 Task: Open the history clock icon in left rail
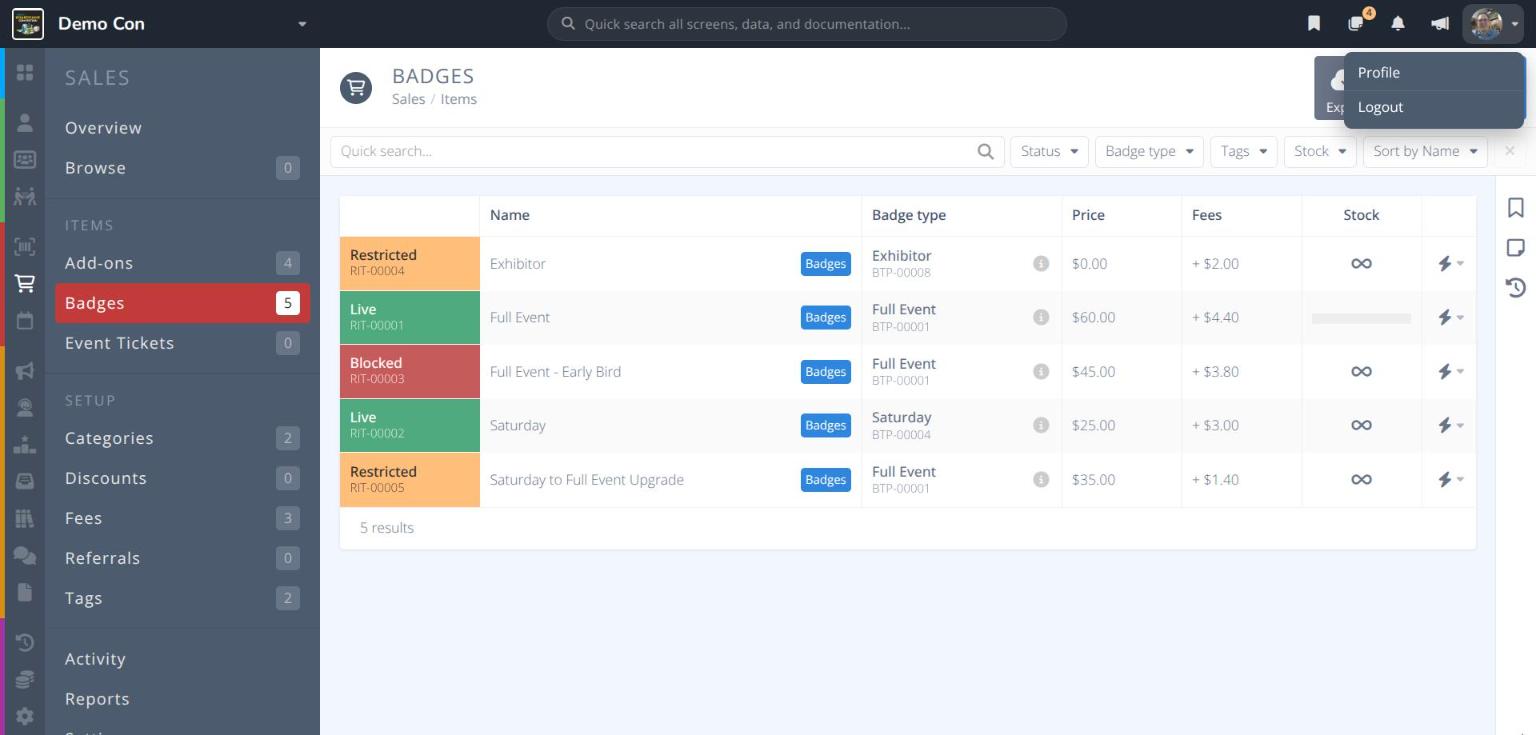tap(25, 643)
